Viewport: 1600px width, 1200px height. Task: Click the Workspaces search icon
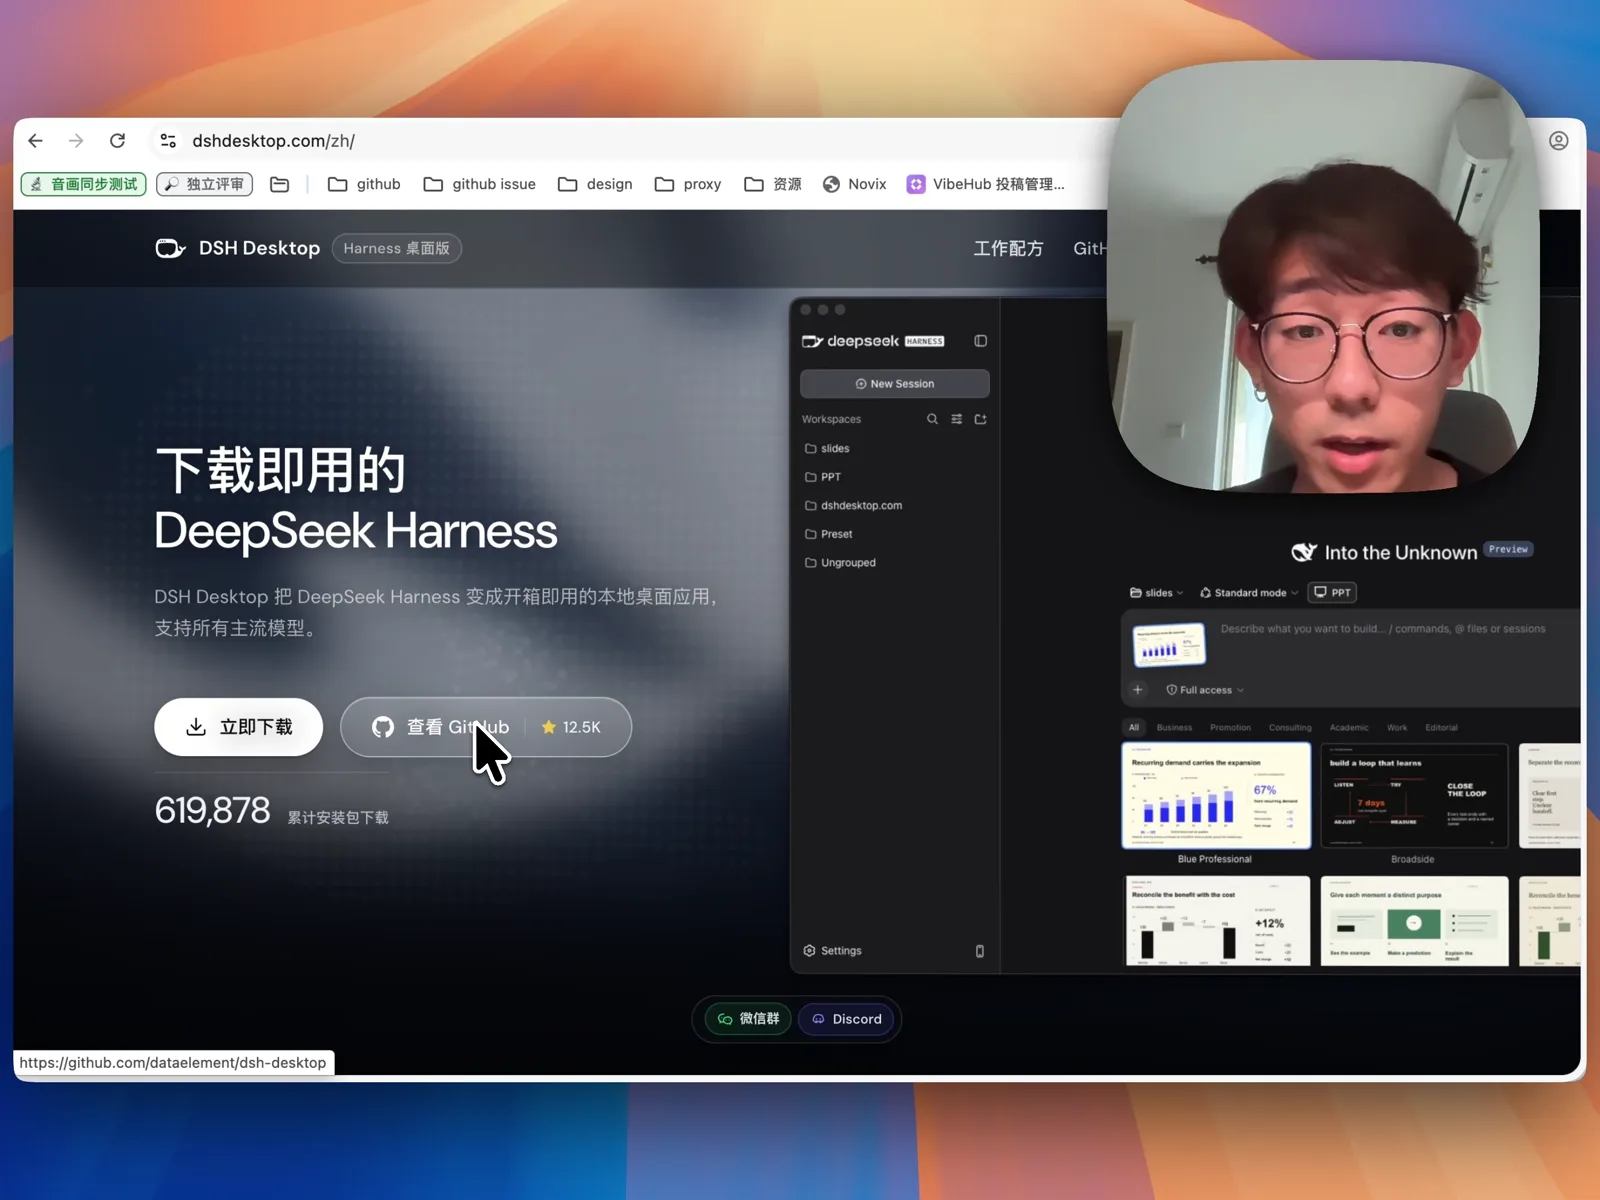932,419
